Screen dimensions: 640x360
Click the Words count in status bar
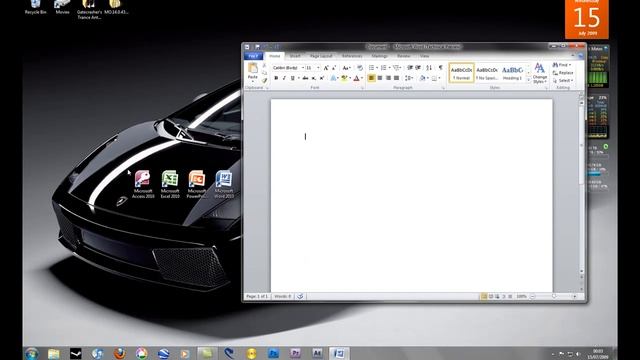pos(283,296)
